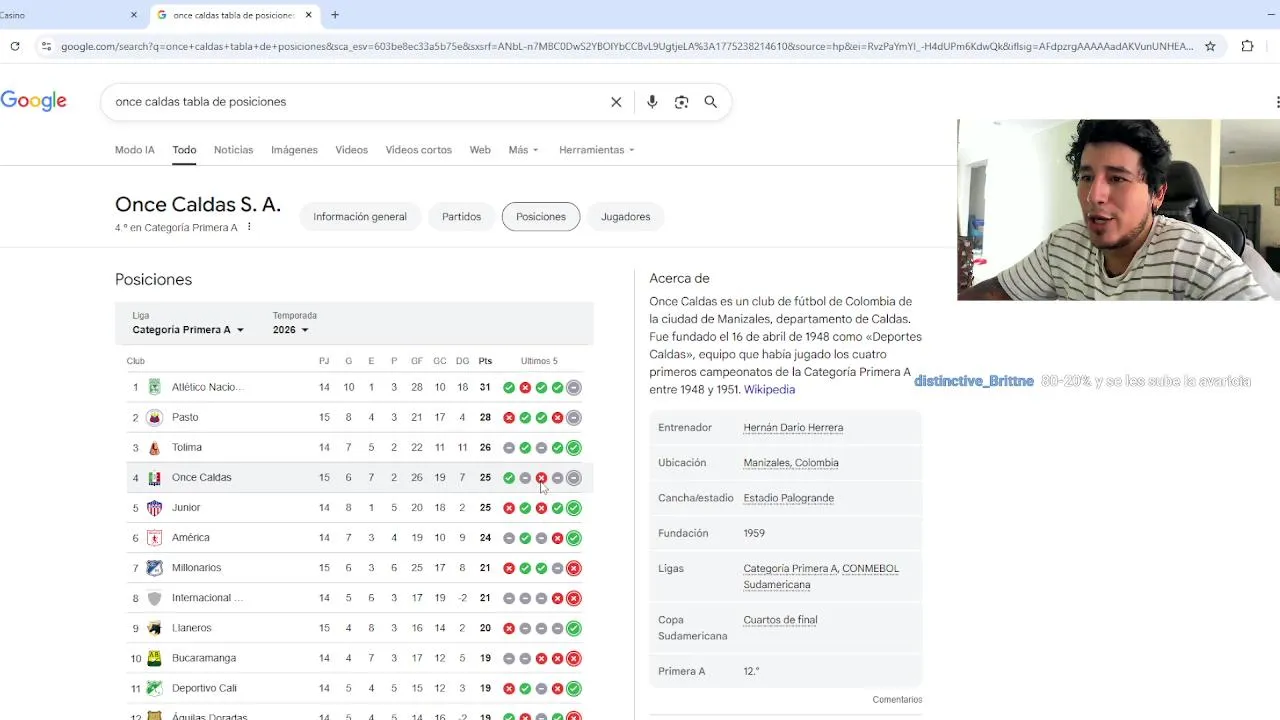Switch to Web results tab
This screenshot has height=720, width=1280.
click(480, 150)
